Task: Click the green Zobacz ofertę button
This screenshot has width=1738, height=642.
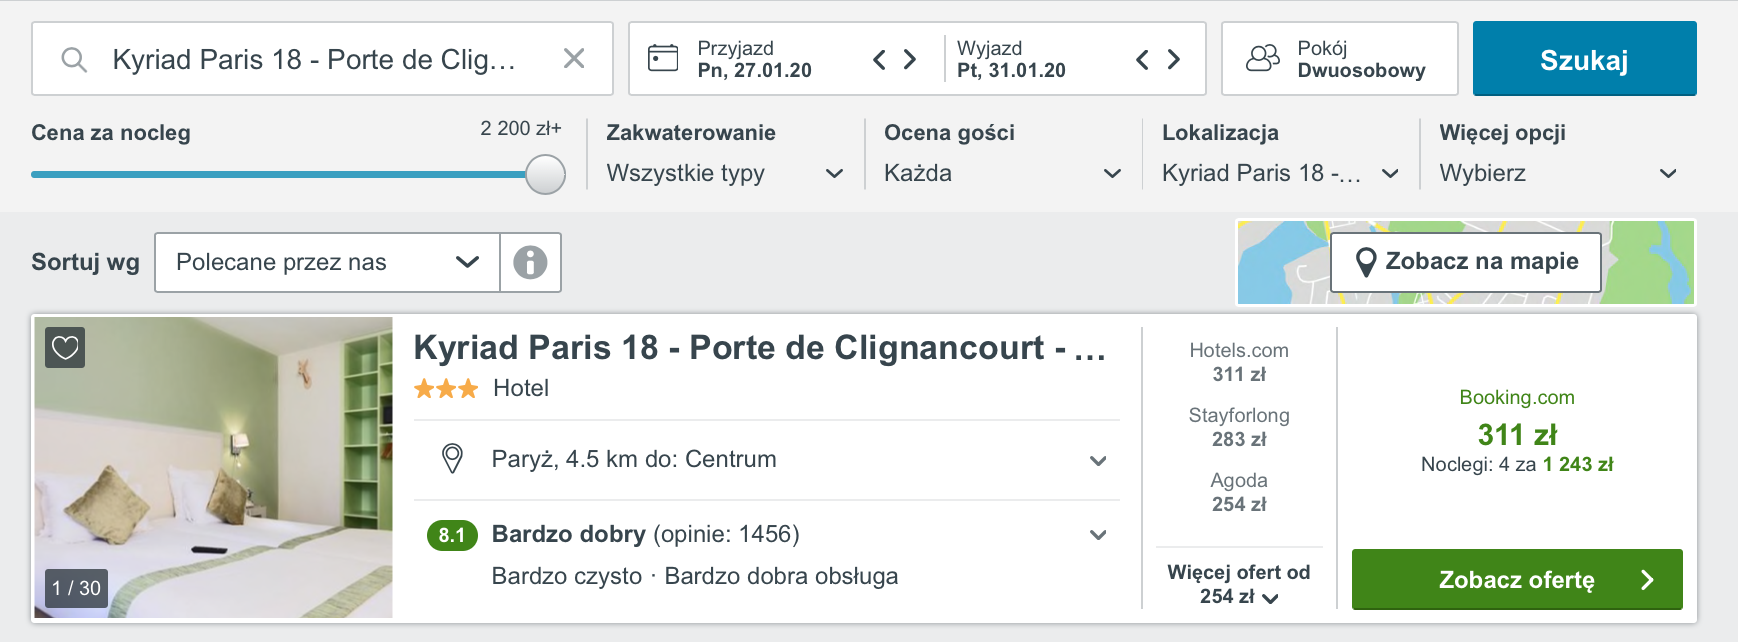Action: (1517, 579)
